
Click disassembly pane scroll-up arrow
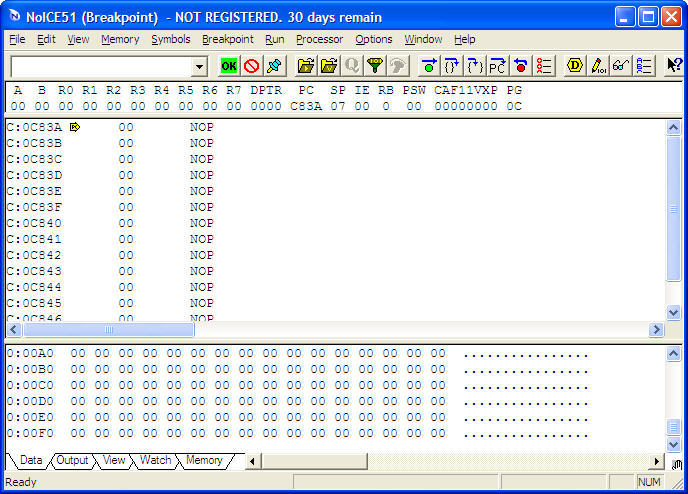674,128
